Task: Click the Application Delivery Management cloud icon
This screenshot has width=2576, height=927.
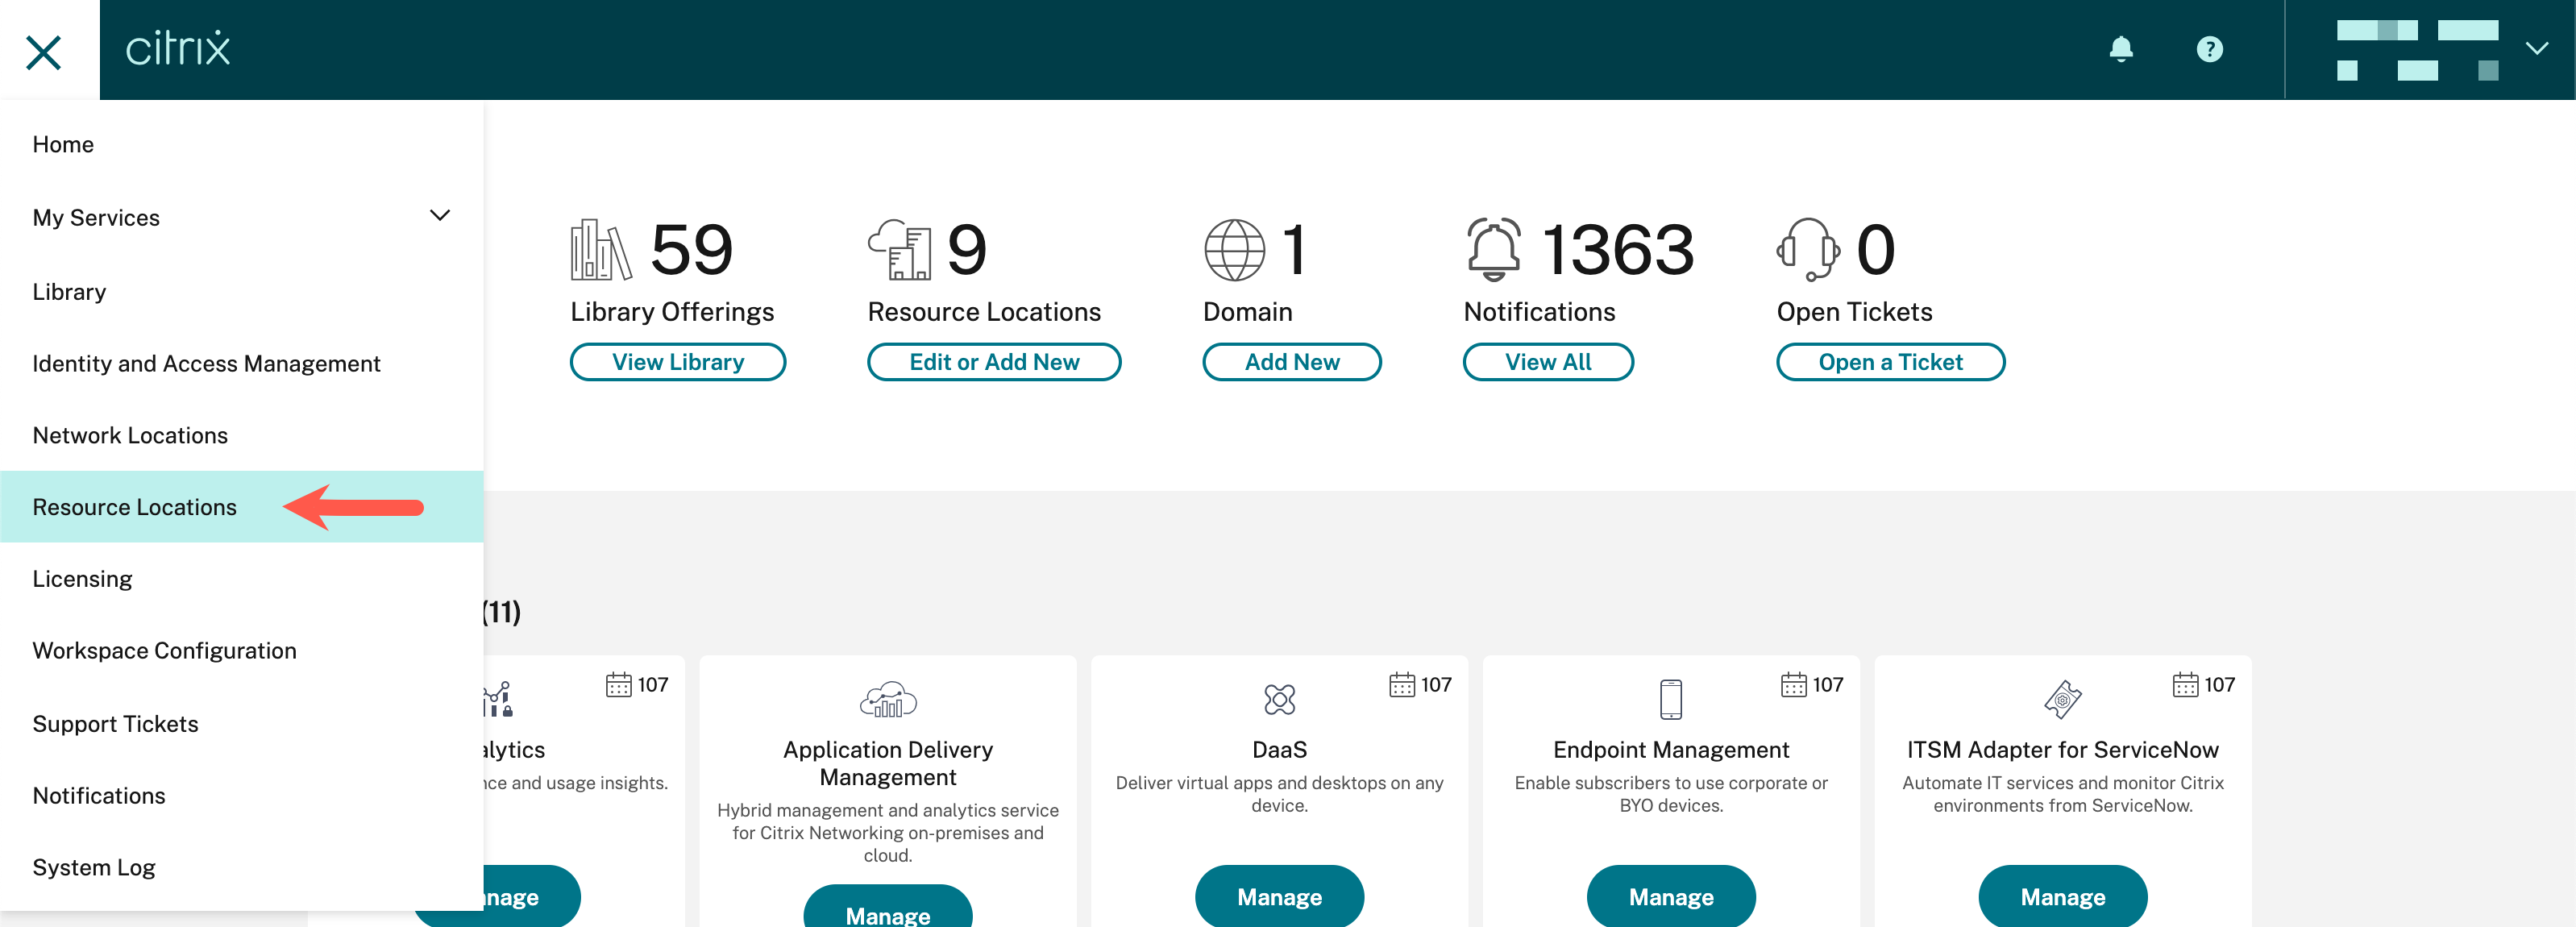Action: (887, 699)
